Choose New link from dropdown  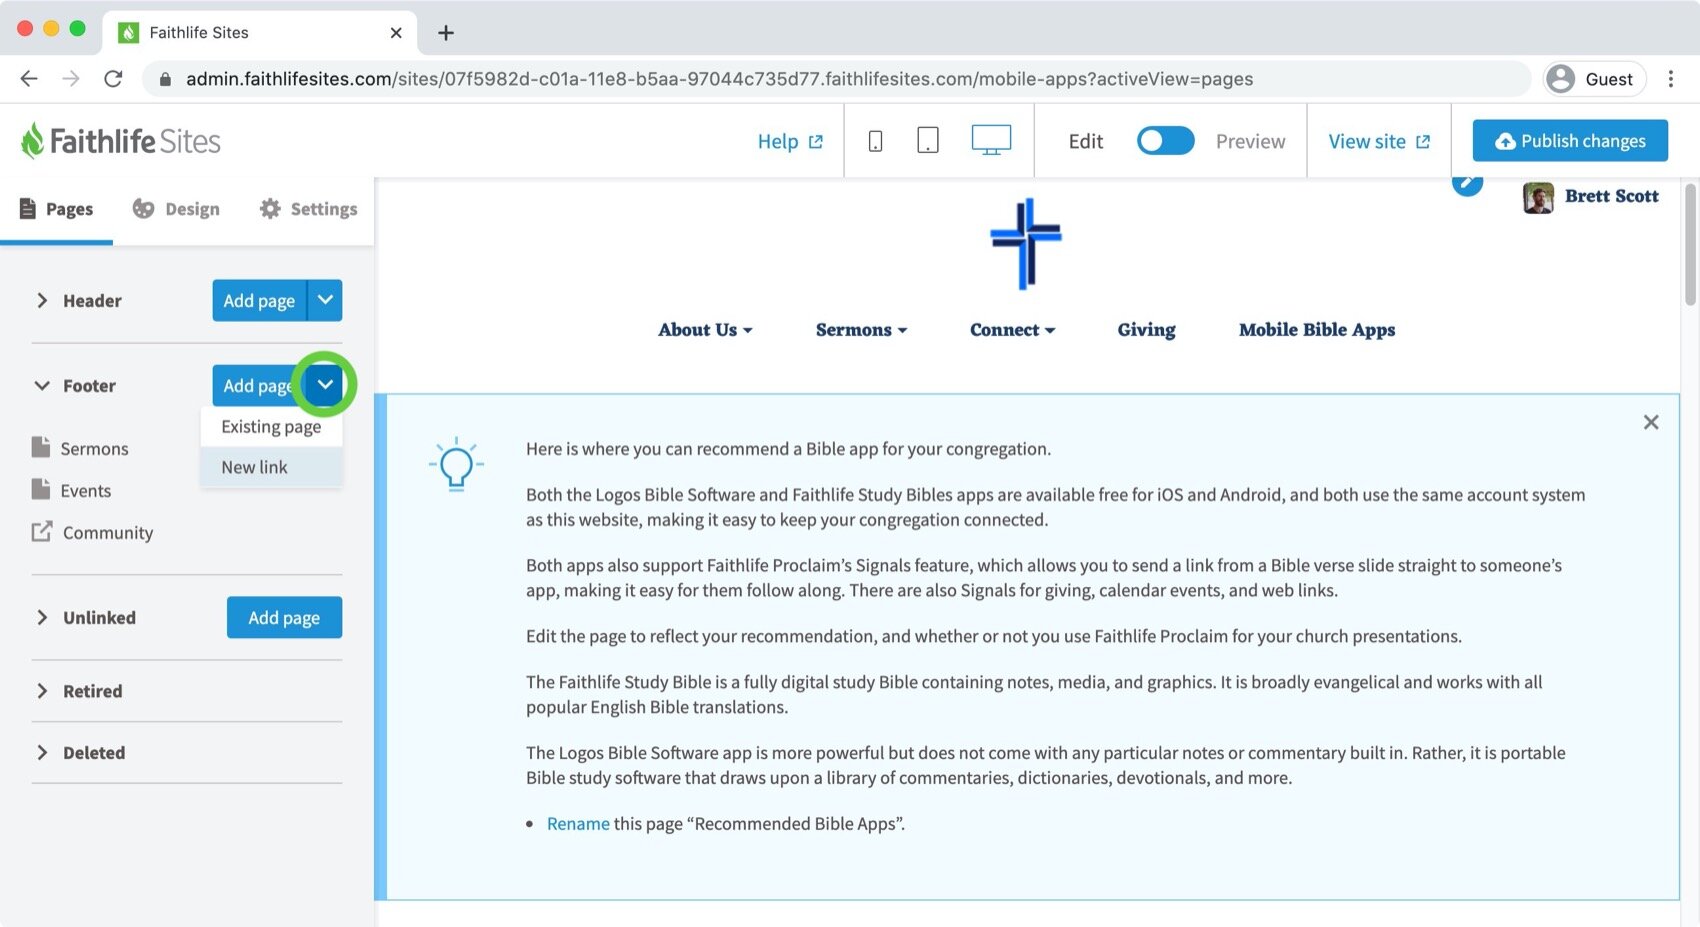click(271, 467)
